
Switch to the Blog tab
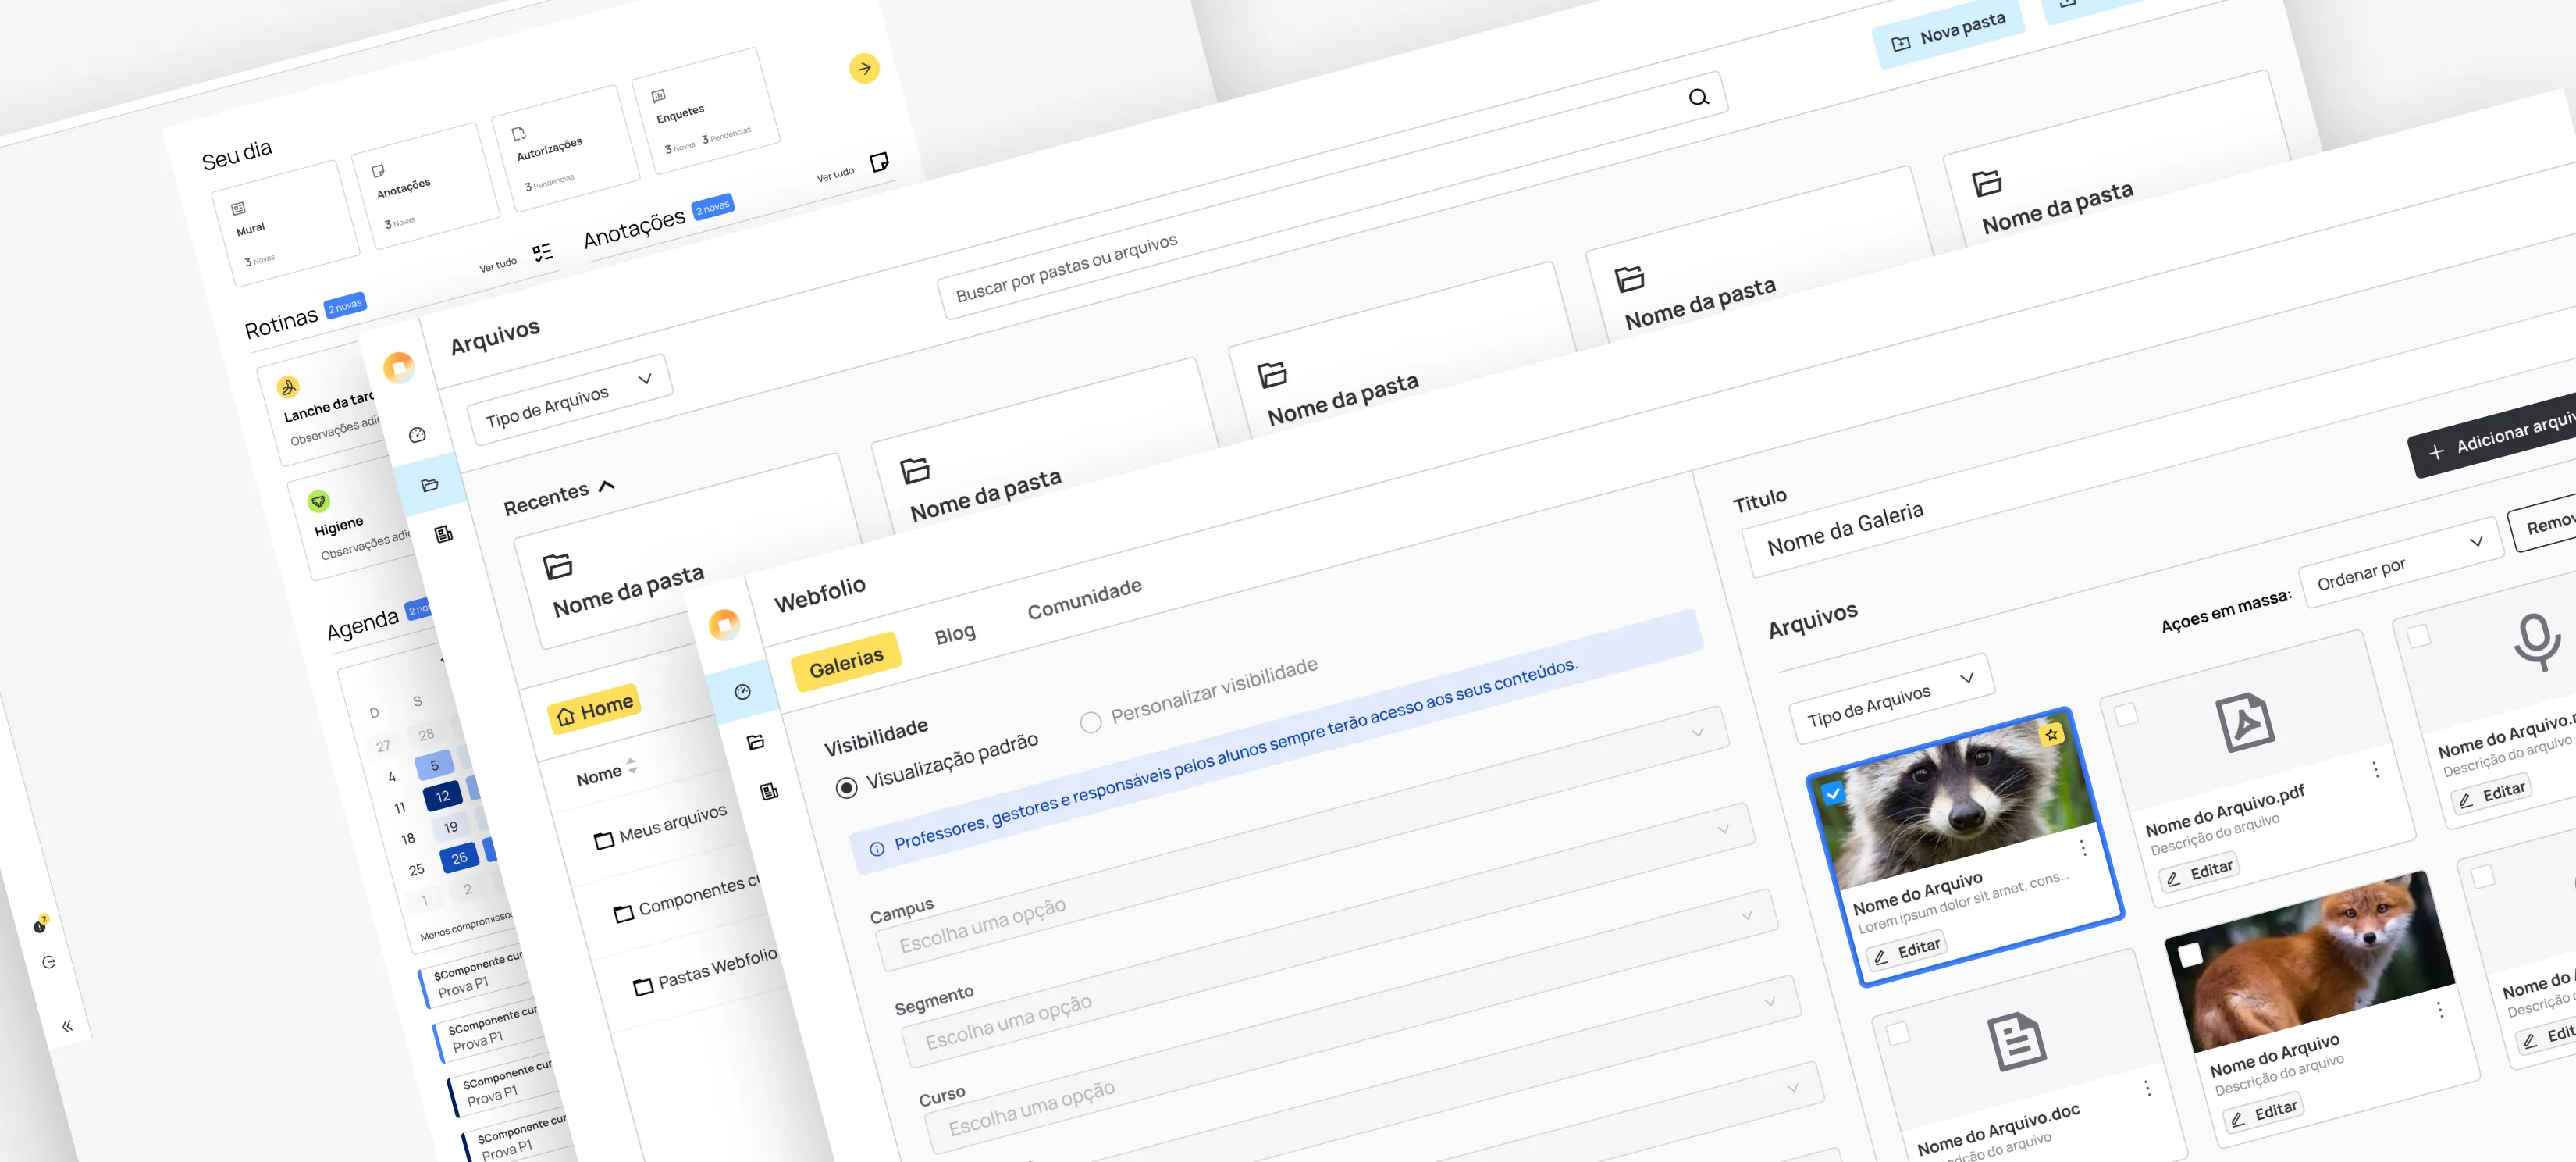pos(954,633)
